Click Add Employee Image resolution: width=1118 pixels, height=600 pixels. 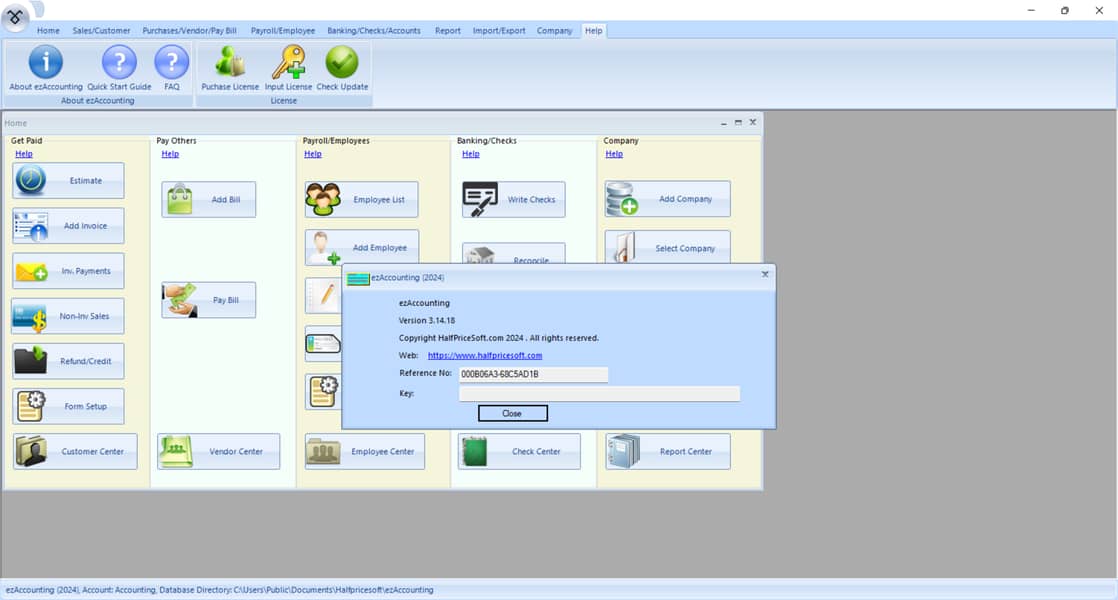361,247
